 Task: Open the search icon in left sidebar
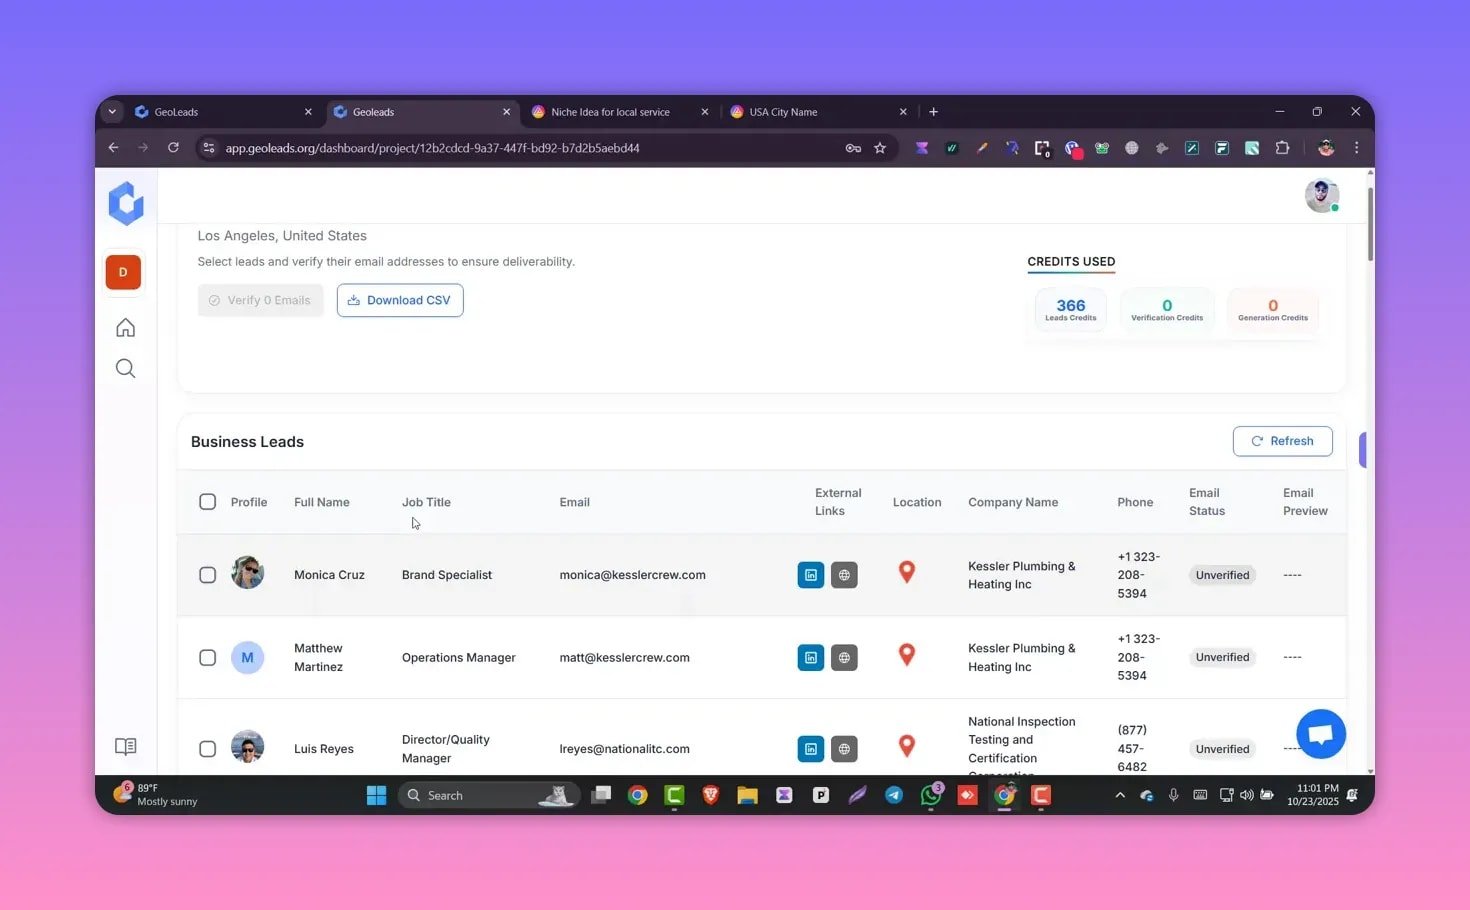coord(125,367)
